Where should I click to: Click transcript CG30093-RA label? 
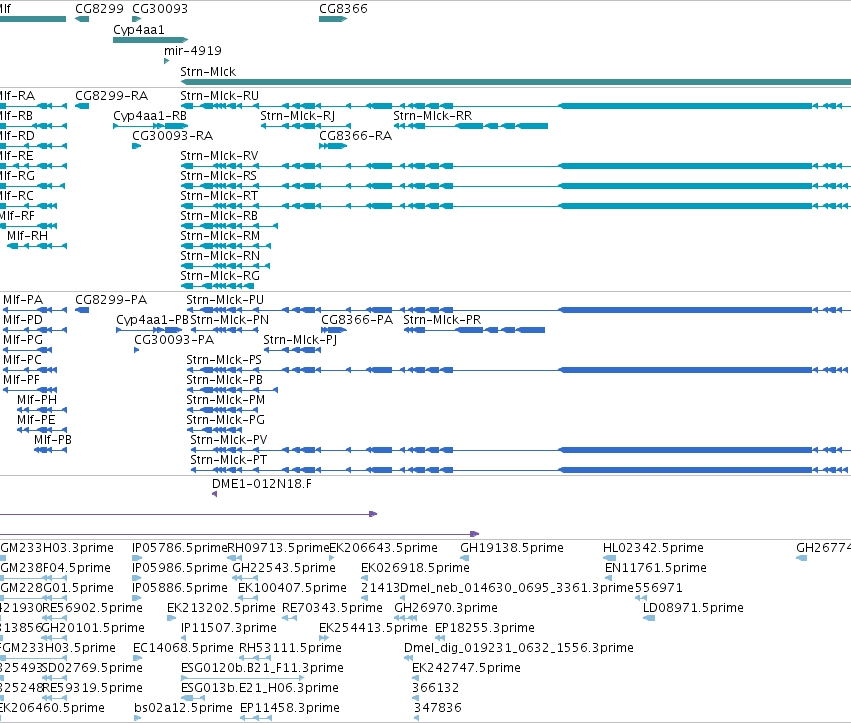tap(173, 136)
